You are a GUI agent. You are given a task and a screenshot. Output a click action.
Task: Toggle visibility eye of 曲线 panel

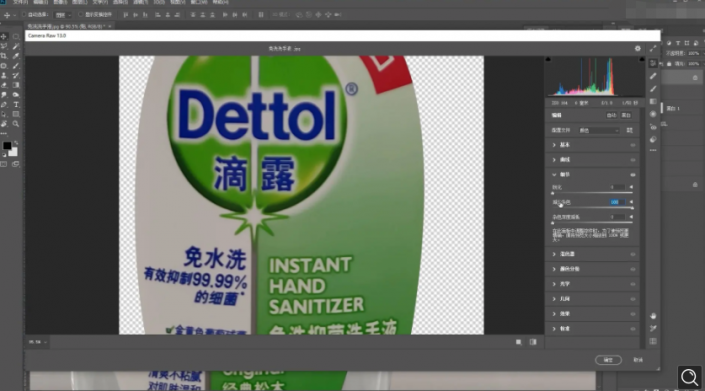[633, 160]
